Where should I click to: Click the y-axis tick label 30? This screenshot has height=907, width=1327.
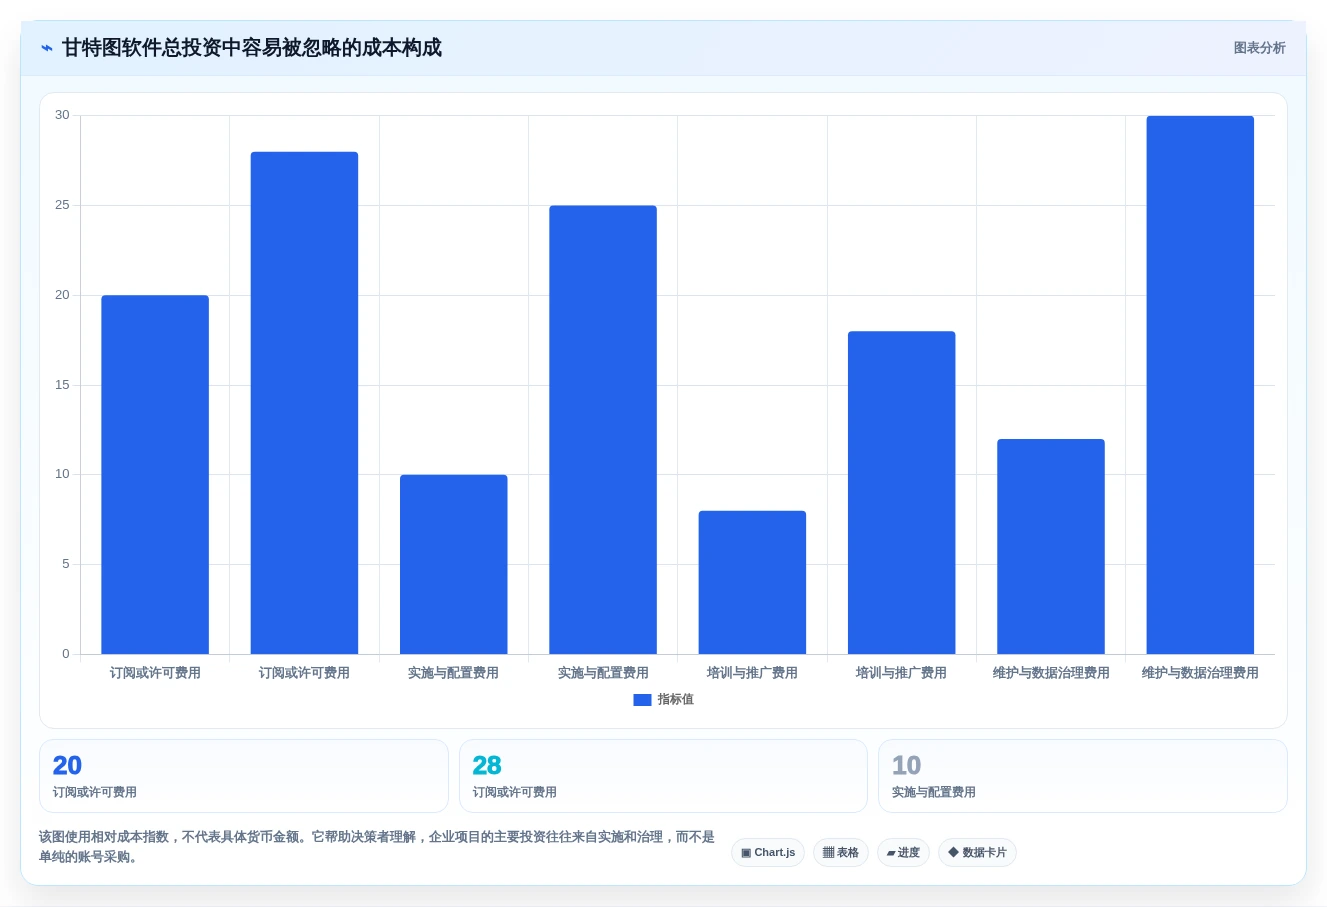click(62, 115)
